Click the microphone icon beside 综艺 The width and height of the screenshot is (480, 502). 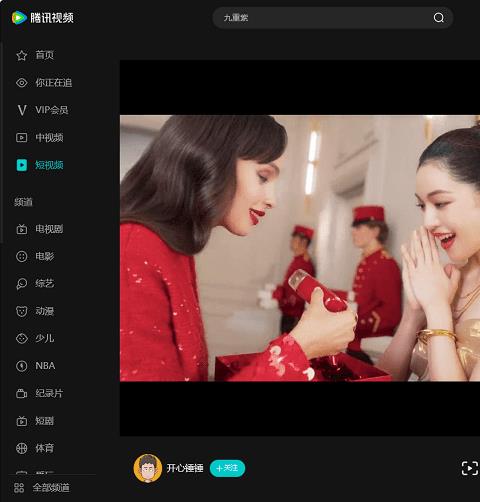pos(22,284)
